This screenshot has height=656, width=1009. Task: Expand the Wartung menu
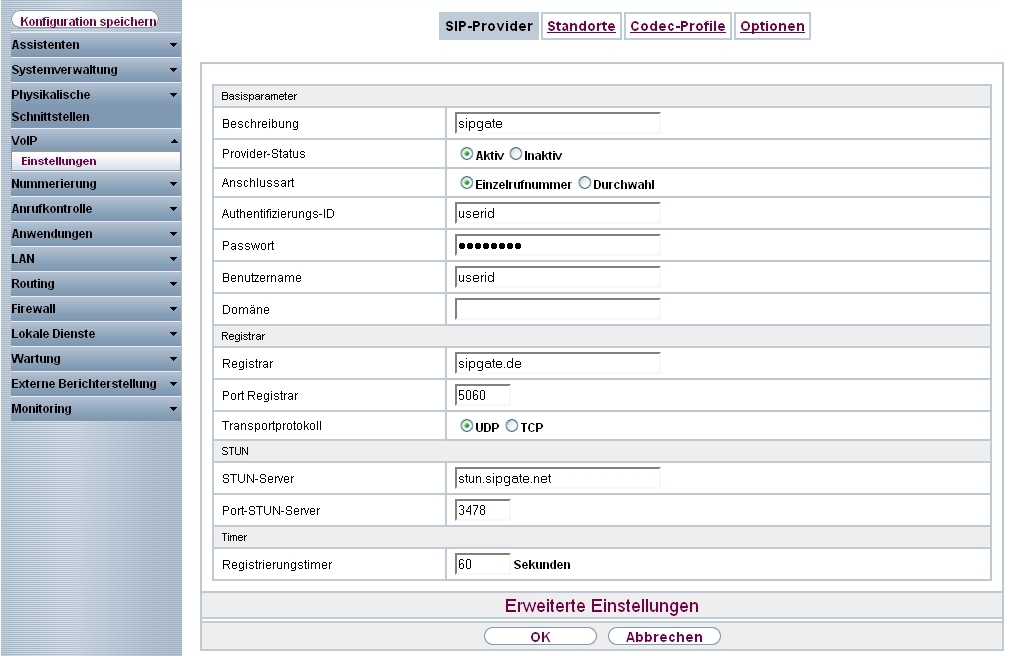[96, 359]
